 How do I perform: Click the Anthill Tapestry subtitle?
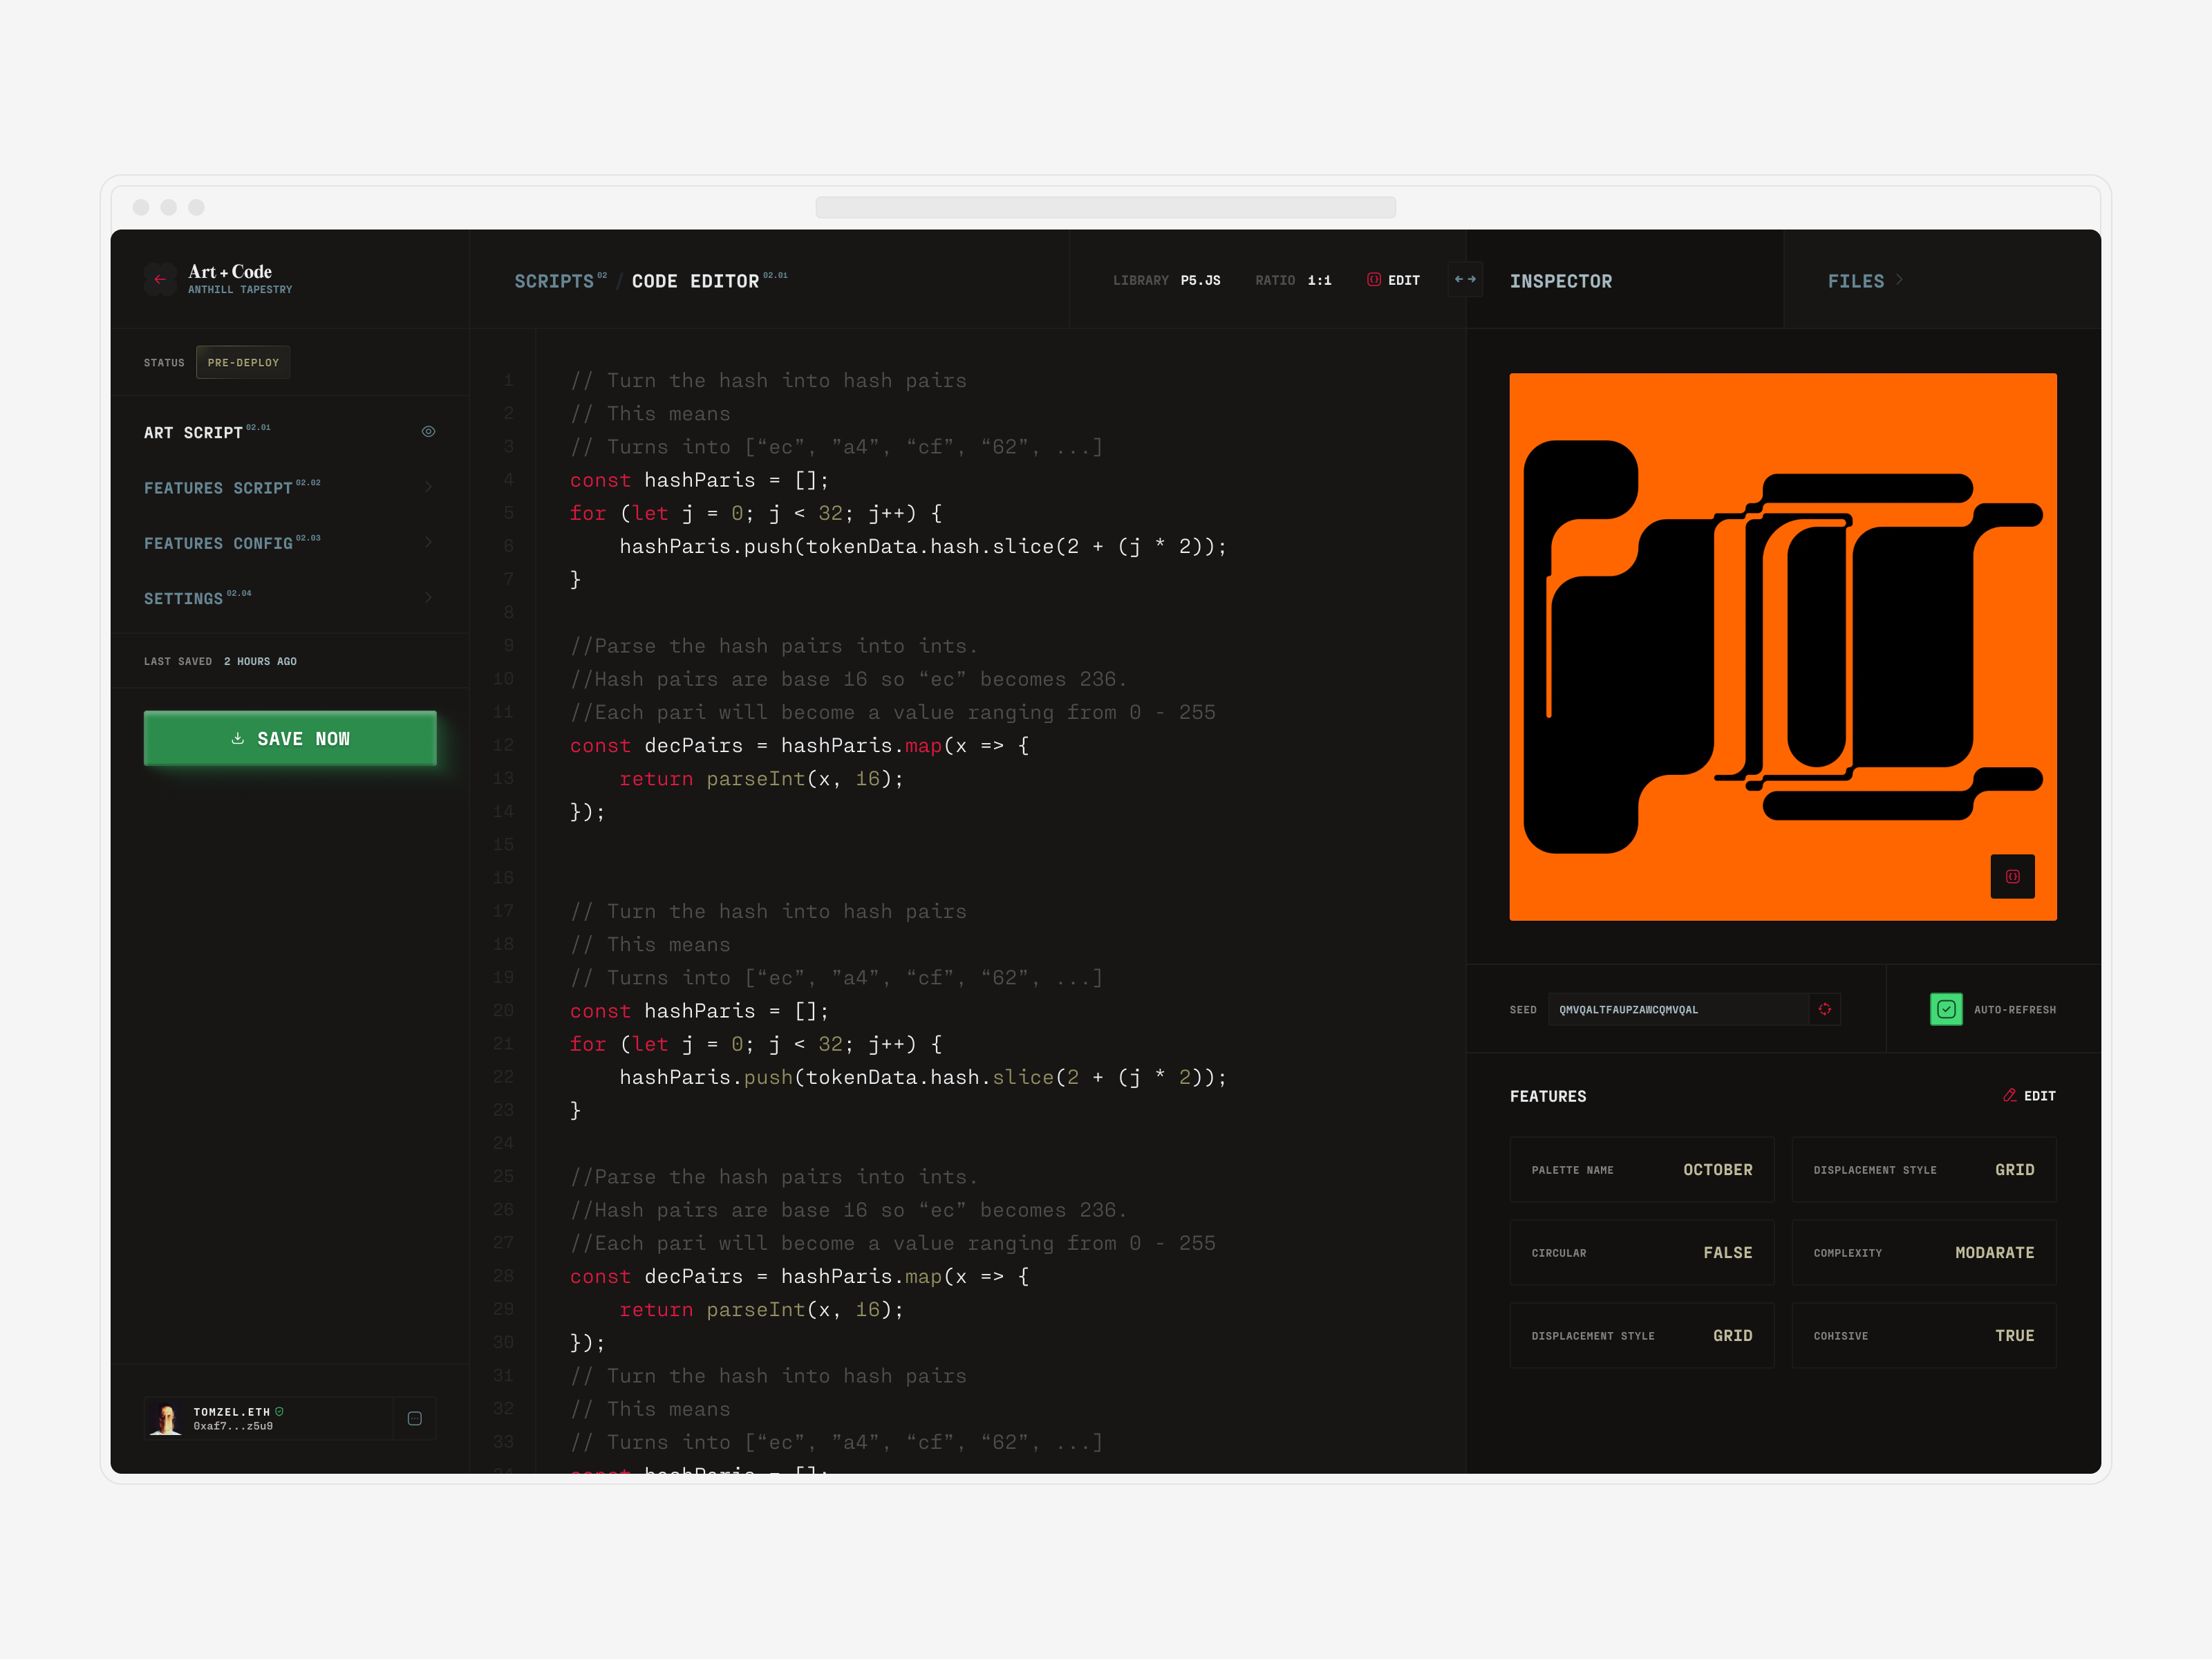[x=240, y=290]
